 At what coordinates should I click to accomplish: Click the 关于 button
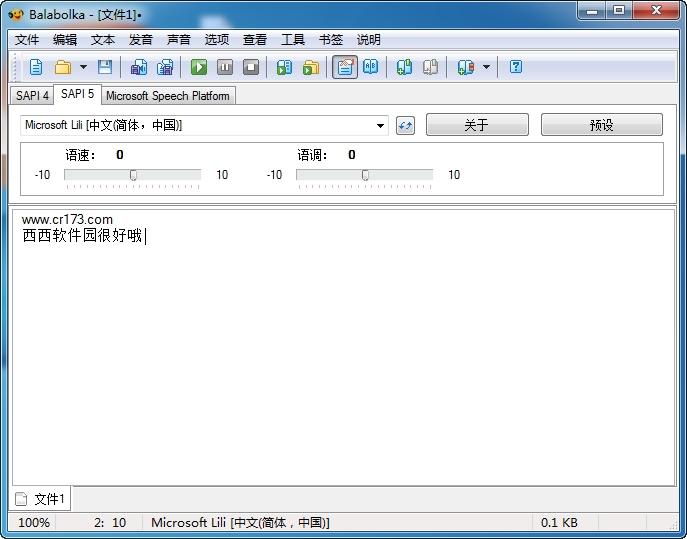point(477,125)
